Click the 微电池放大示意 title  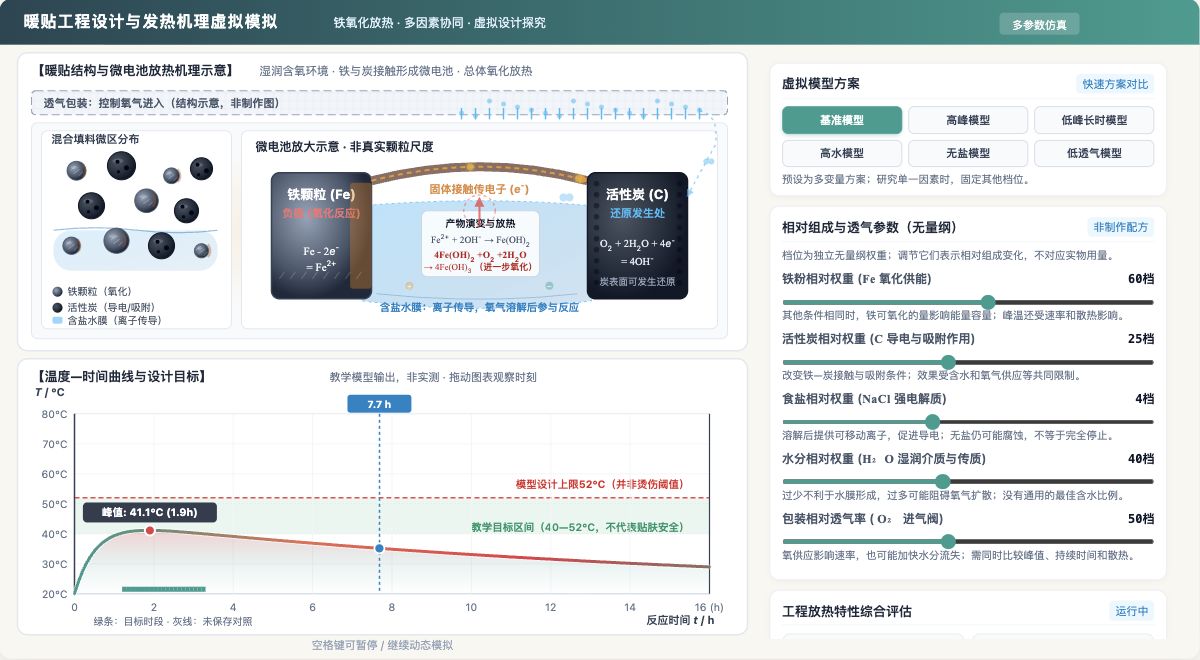pos(344,147)
